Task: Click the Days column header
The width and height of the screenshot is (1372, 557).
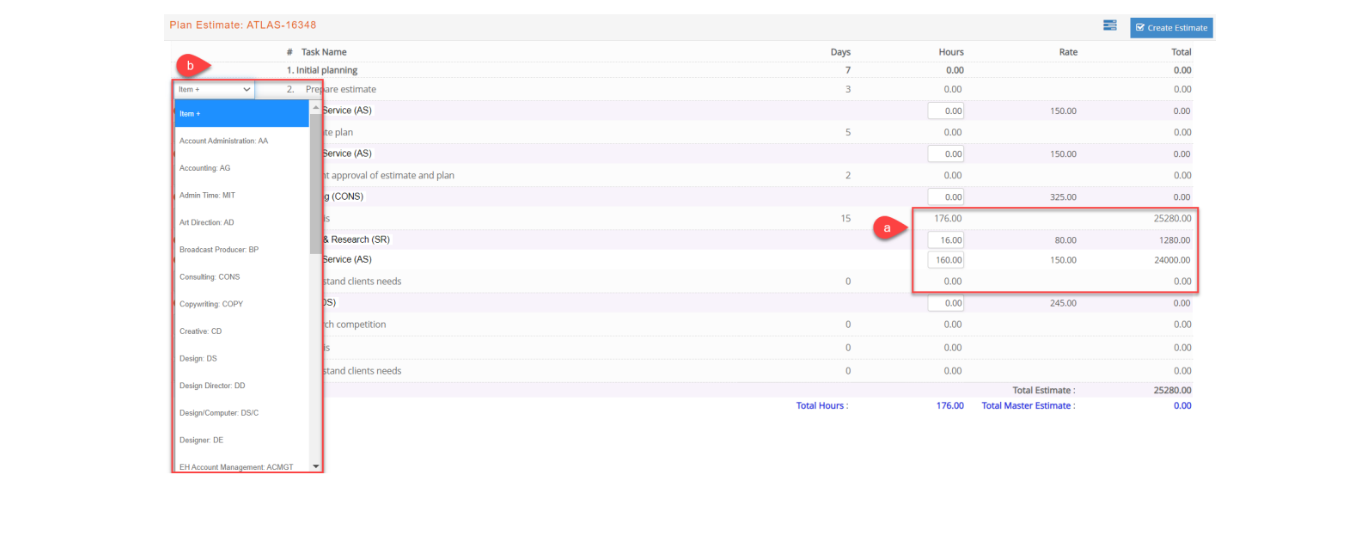Action: click(x=841, y=52)
